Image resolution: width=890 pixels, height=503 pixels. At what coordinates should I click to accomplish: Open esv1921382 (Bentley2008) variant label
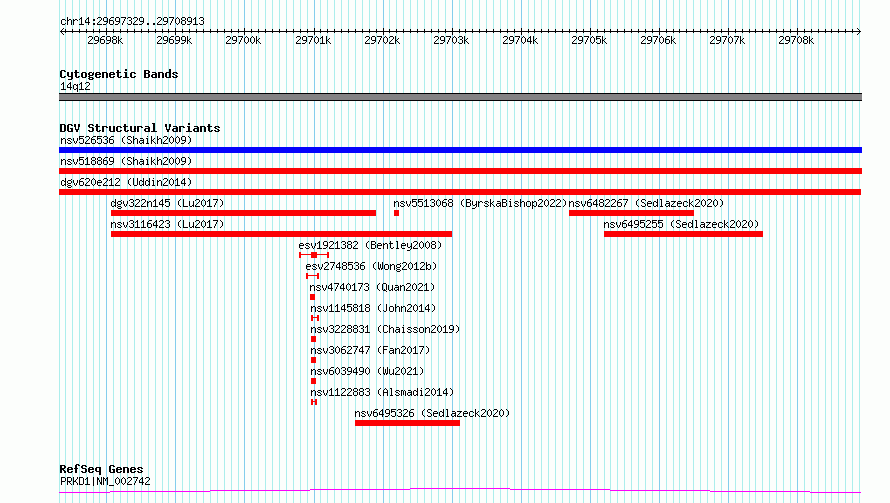coord(370,245)
